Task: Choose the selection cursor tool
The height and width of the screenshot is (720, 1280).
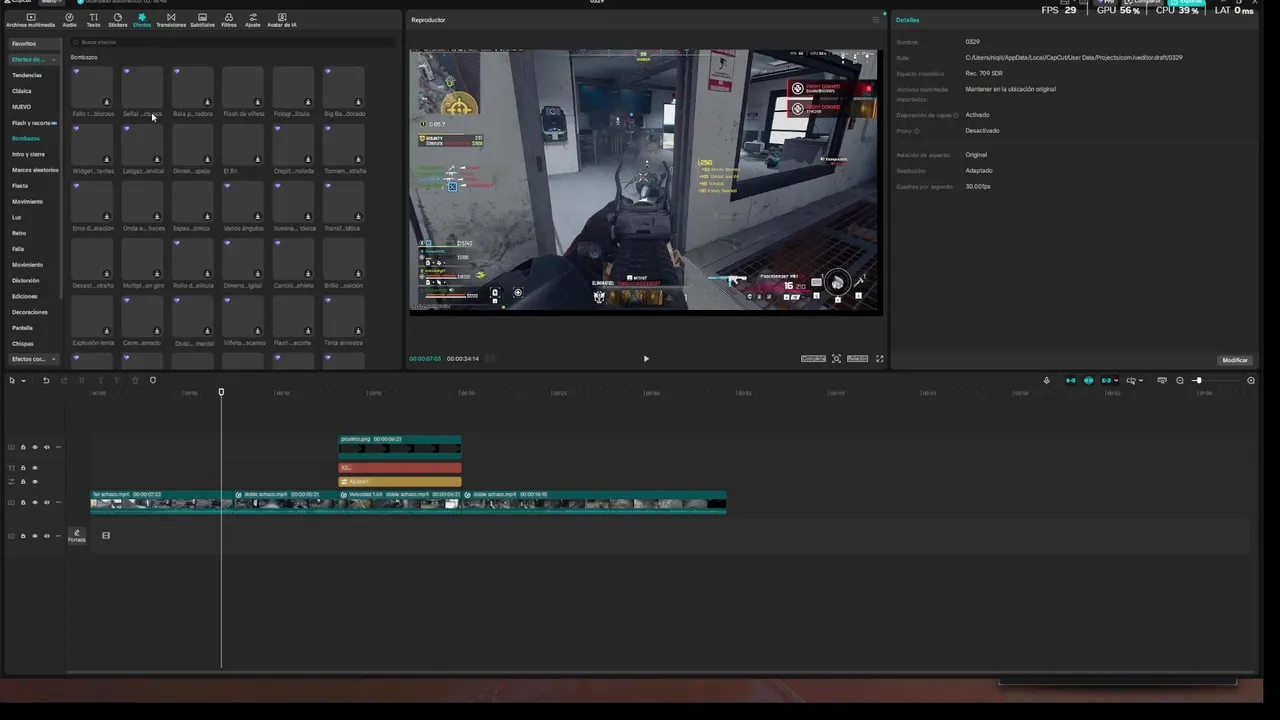Action: [12, 380]
